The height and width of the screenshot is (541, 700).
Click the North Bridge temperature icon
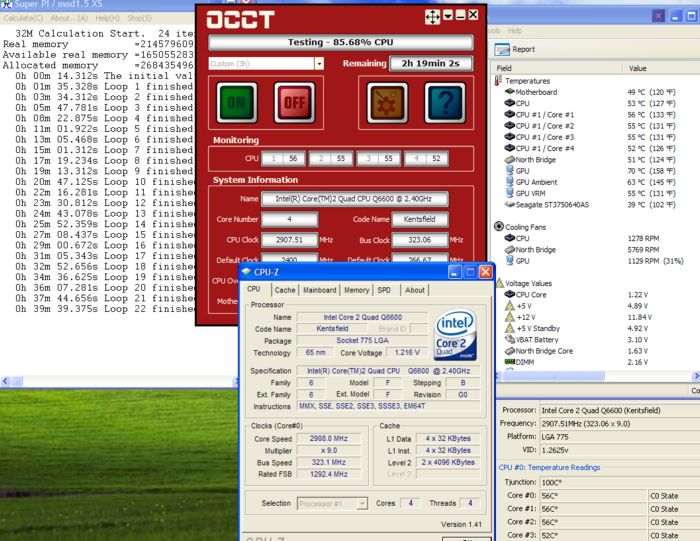(x=510, y=159)
